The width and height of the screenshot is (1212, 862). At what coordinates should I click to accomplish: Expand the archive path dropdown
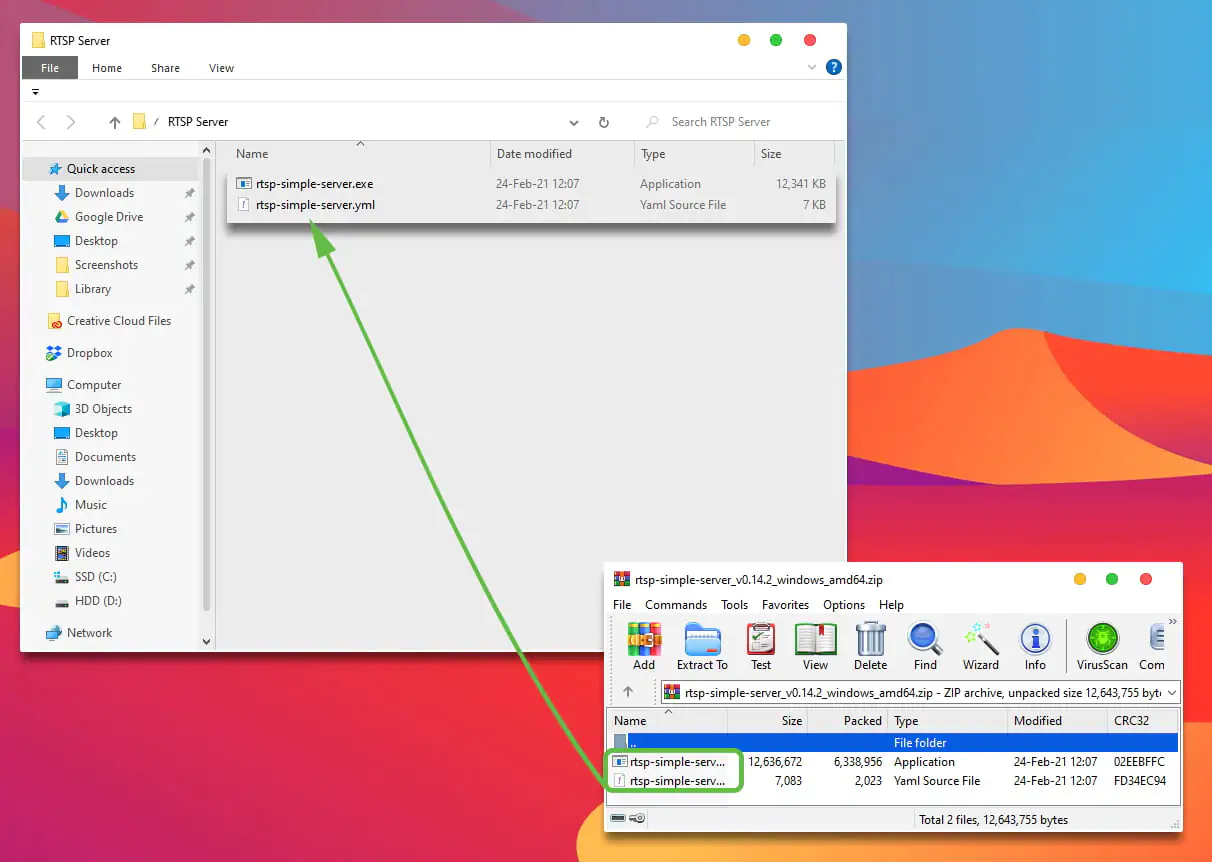click(1171, 692)
